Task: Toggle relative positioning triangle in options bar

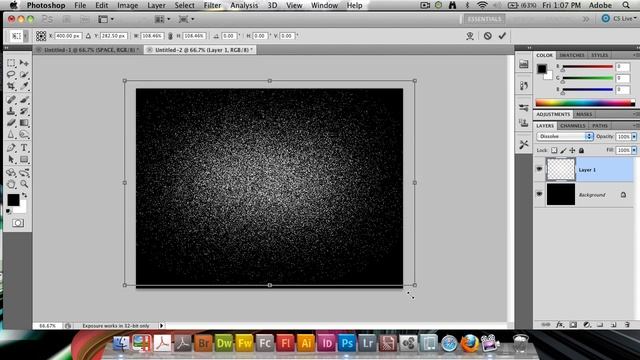Action: [88, 36]
